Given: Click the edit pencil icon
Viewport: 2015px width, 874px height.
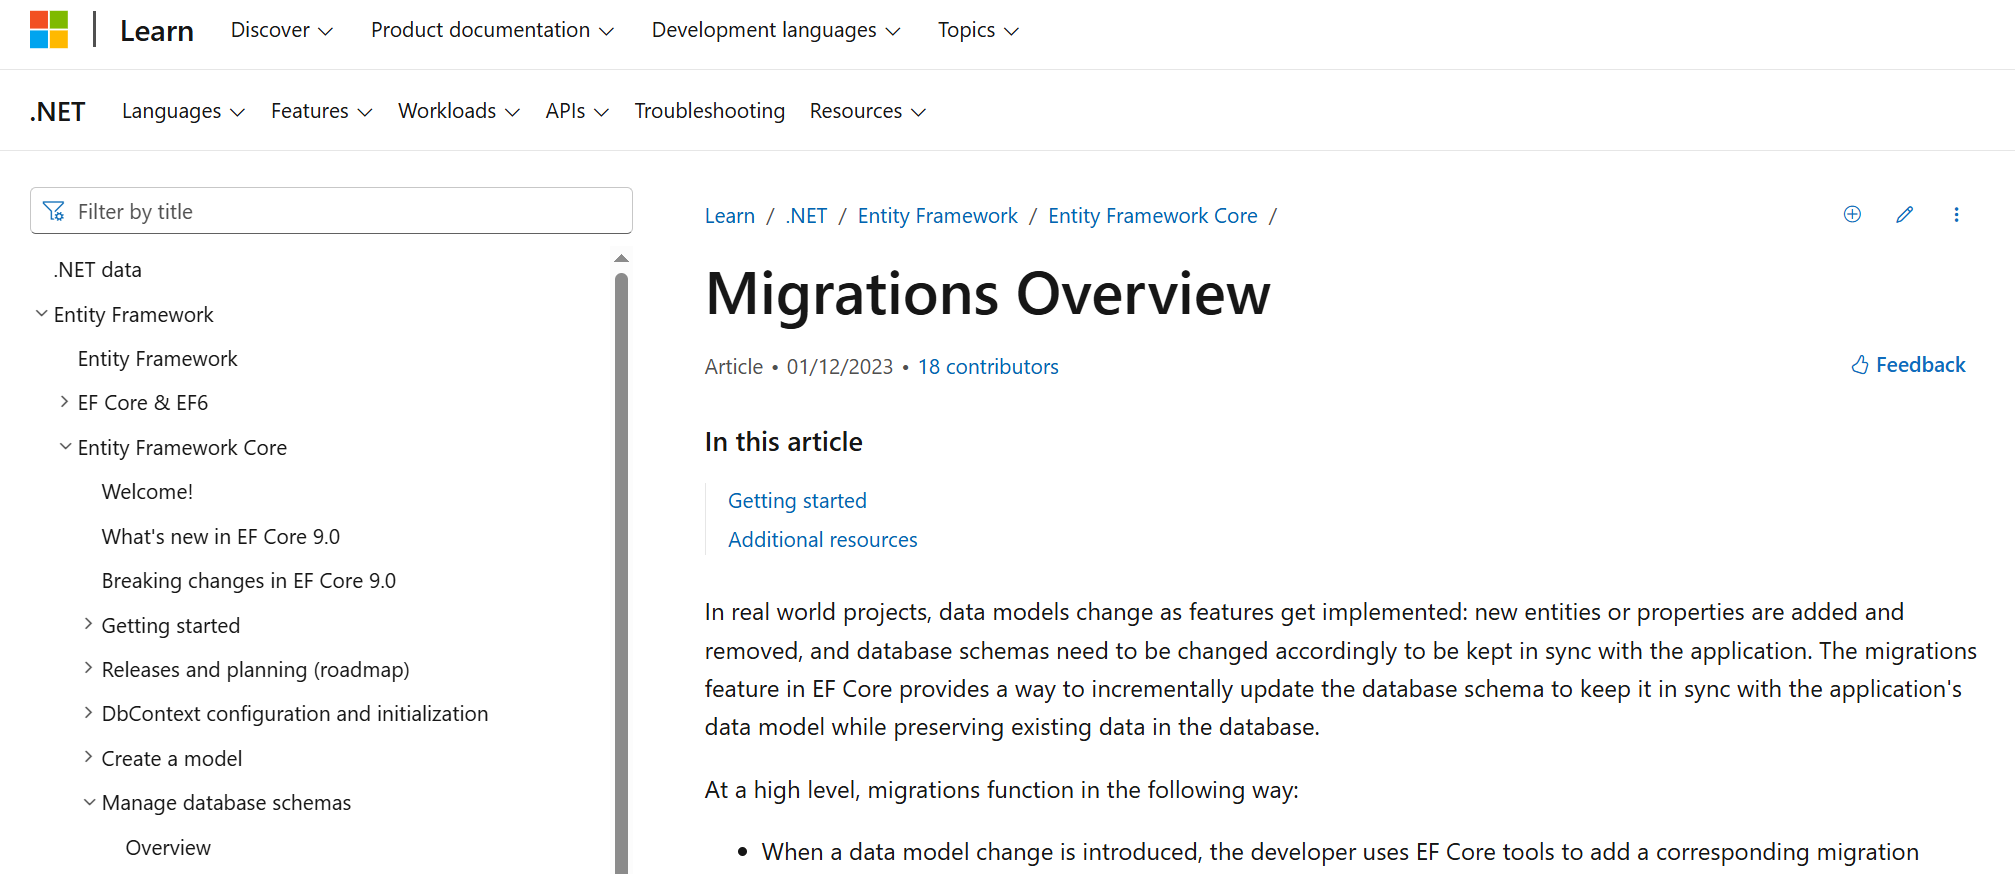Looking at the screenshot, I should pyautogui.click(x=1904, y=214).
